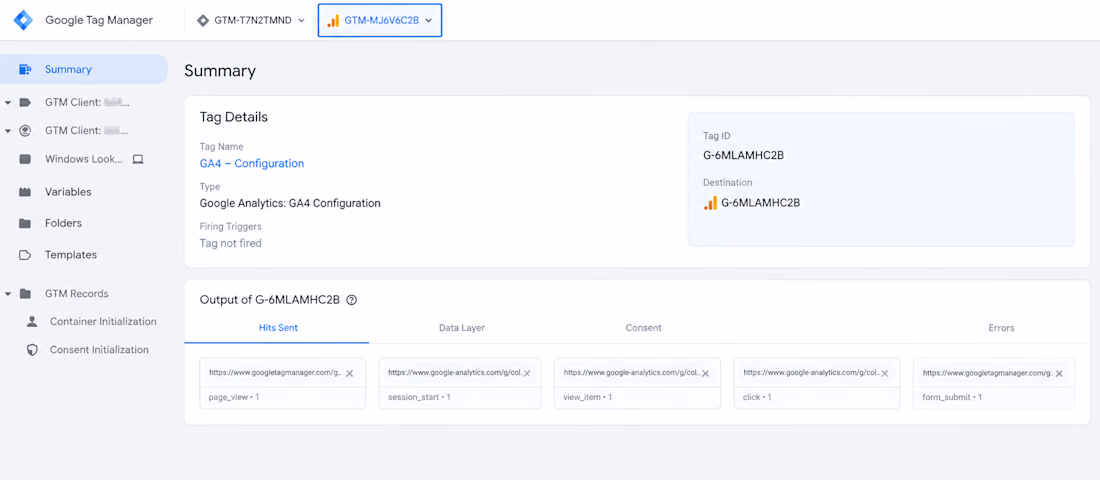This screenshot has height=480, width=1100.
Task: Click the 'click • 1' label
Action: click(x=757, y=397)
